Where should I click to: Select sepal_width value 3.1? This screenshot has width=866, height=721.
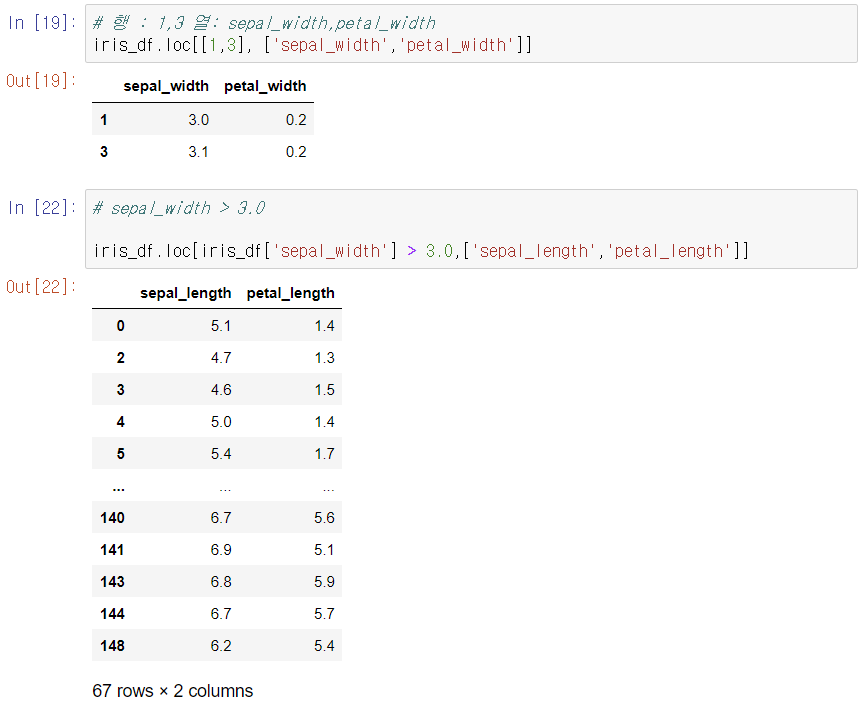[198, 152]
